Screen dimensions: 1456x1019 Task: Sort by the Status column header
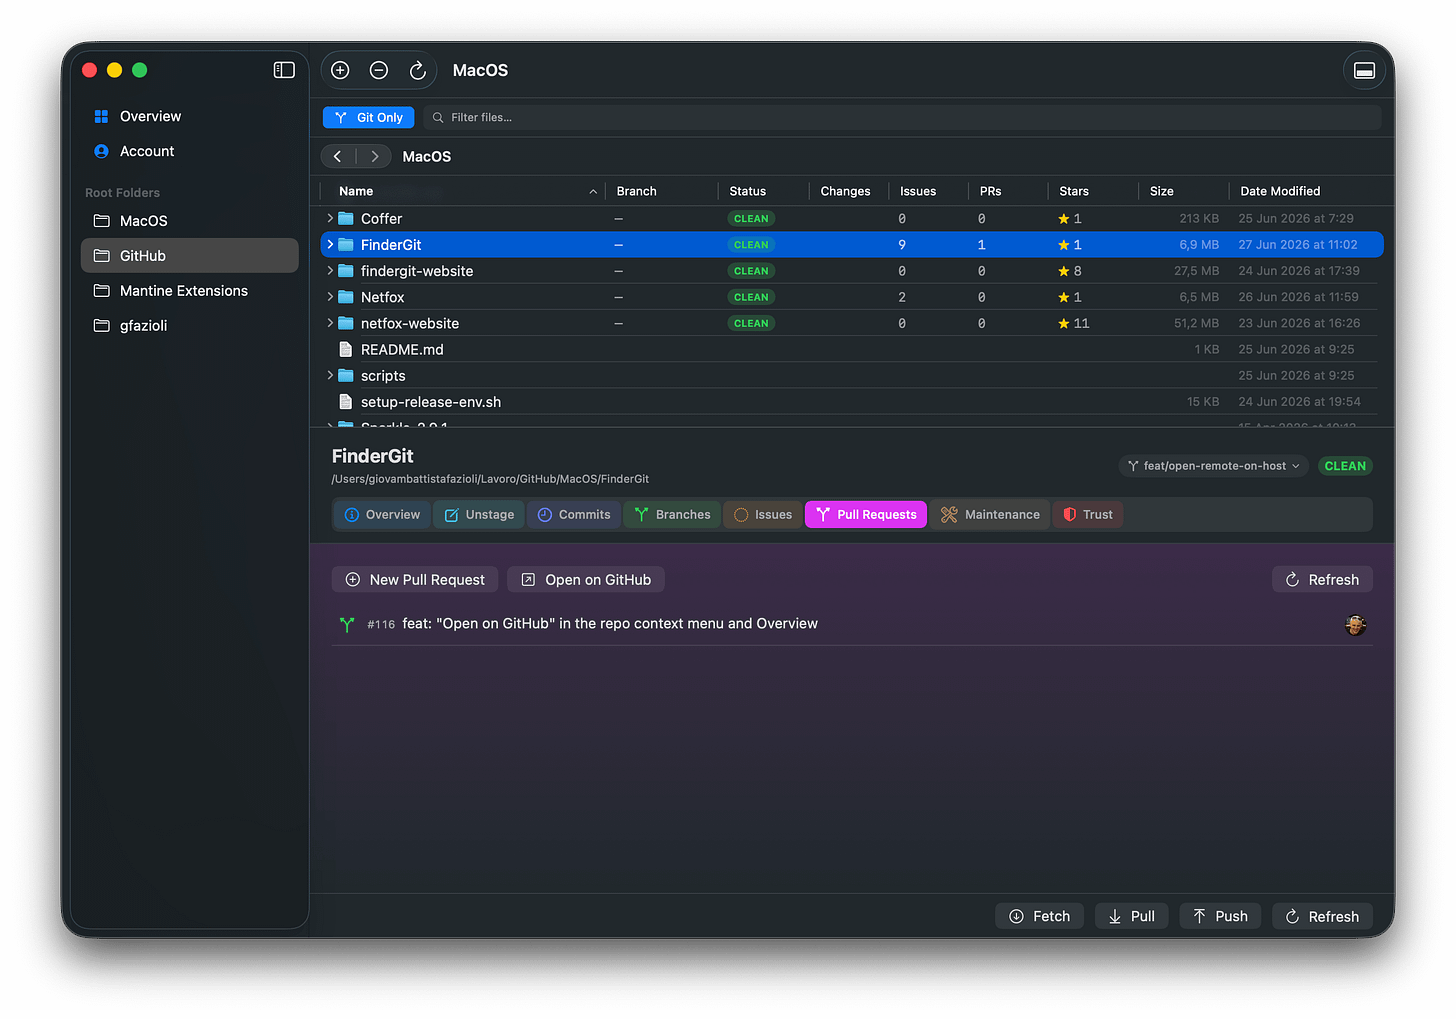pos(747,191)
